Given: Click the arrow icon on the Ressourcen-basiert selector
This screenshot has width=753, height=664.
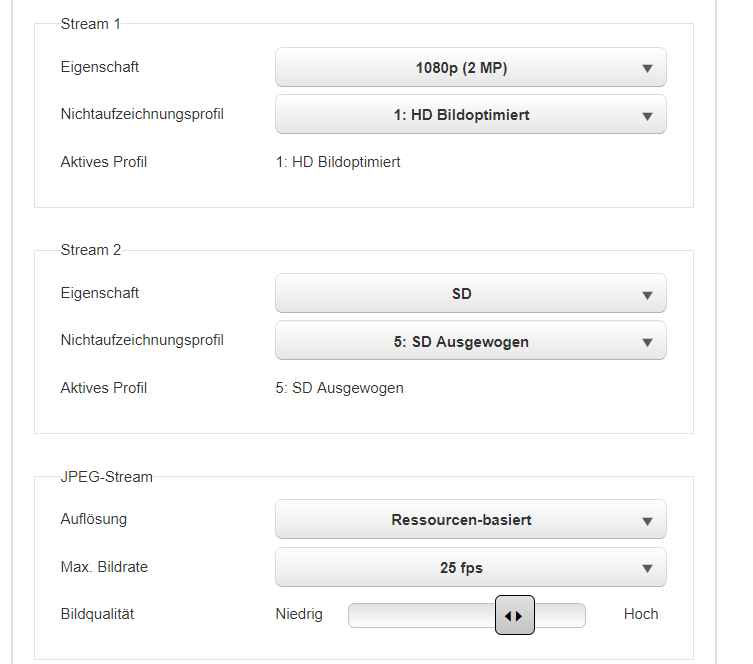Looking at the screenshot, I should [647, 521].
